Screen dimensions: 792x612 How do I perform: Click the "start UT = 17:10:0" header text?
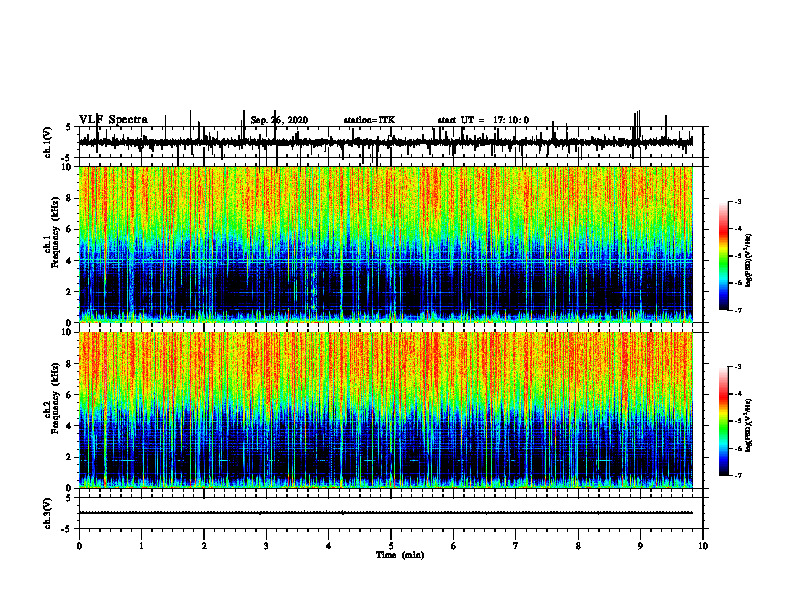pos(483,120)
